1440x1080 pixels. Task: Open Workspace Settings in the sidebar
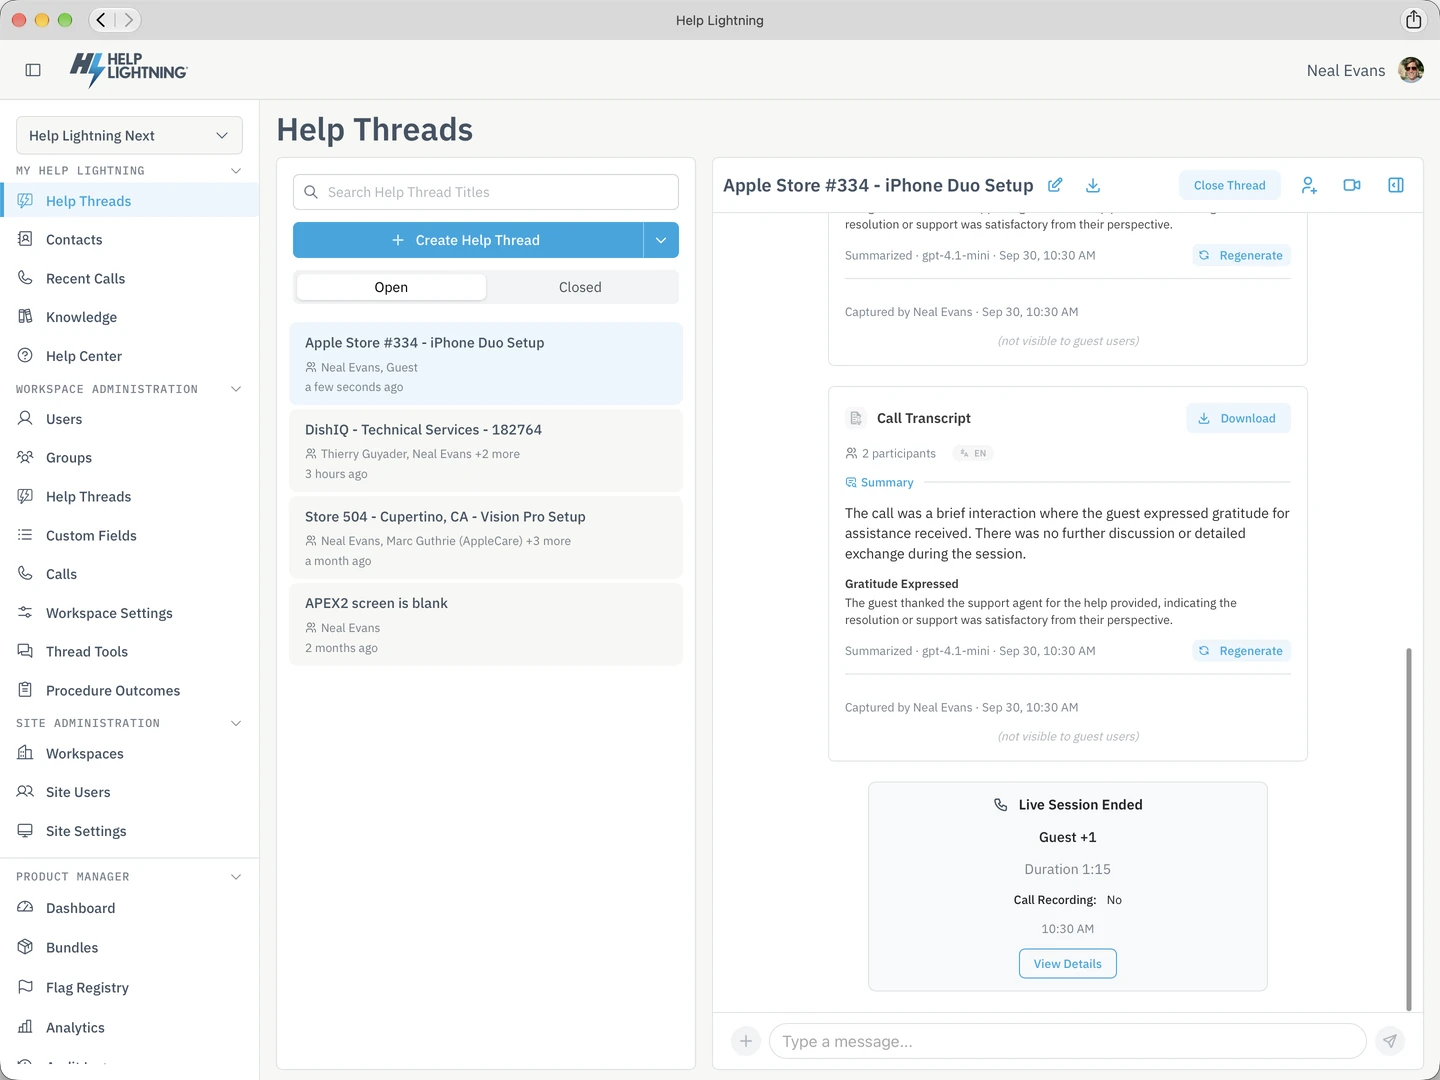(130, 613)
